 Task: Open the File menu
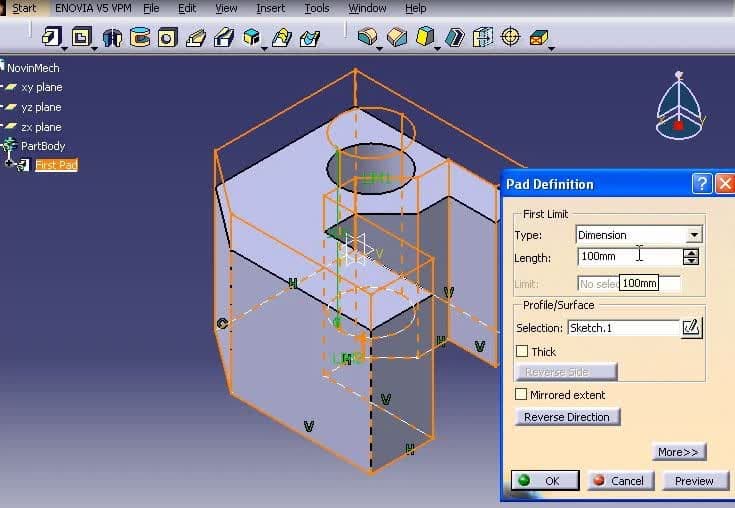tap(151, 8)
